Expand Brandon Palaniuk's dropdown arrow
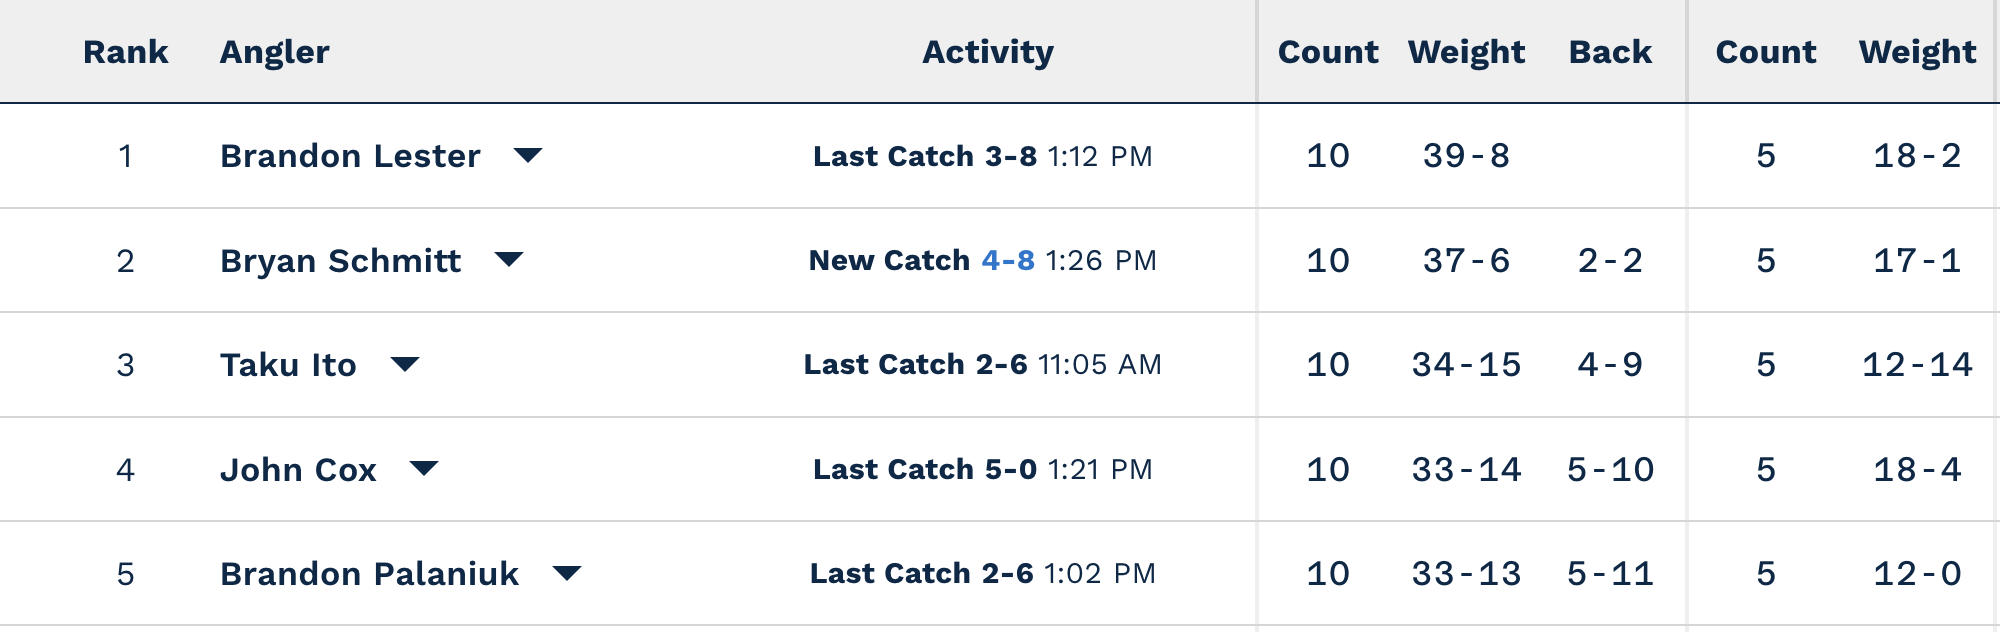Viewport: 2000px width, 632px height. (567, 573)
